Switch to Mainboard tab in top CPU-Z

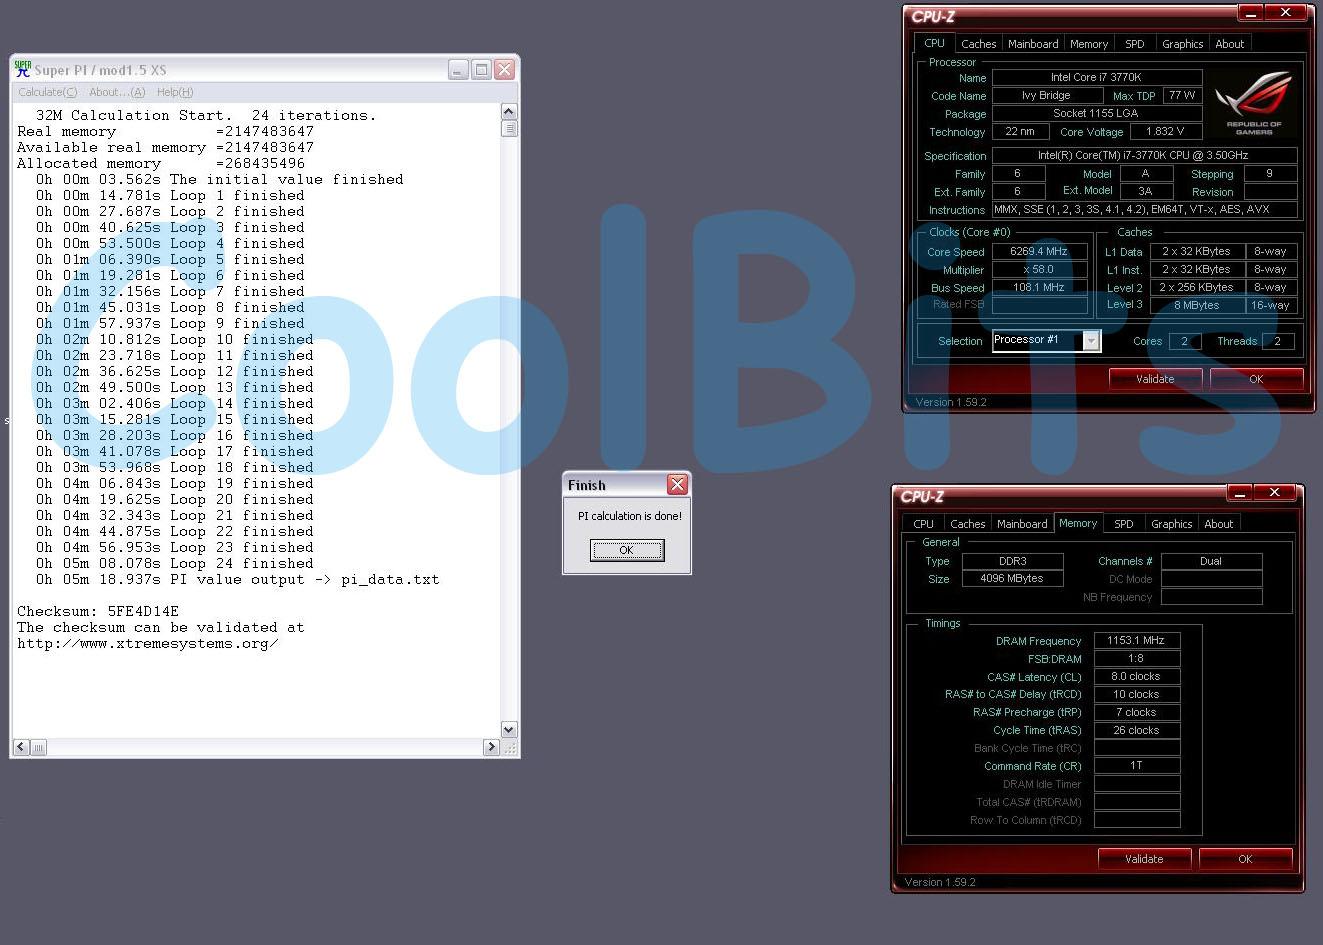click(x=1033, y=44)
